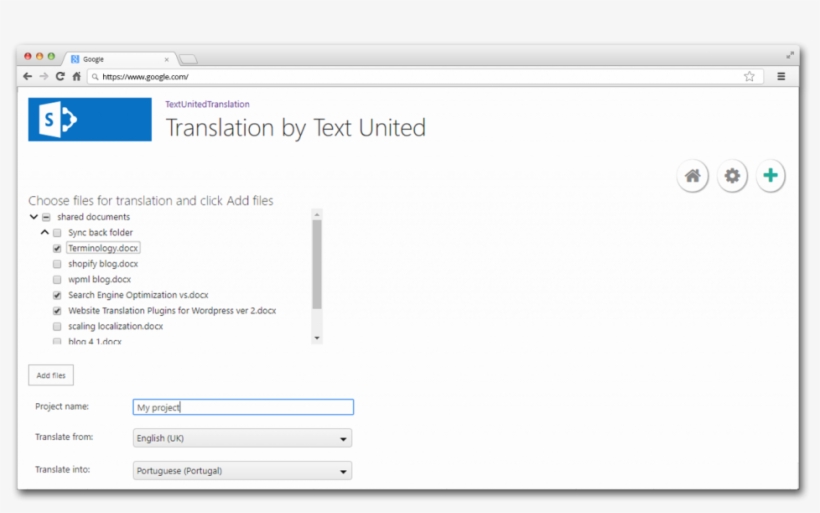Click the browser forward arrow

click(44, 76)
